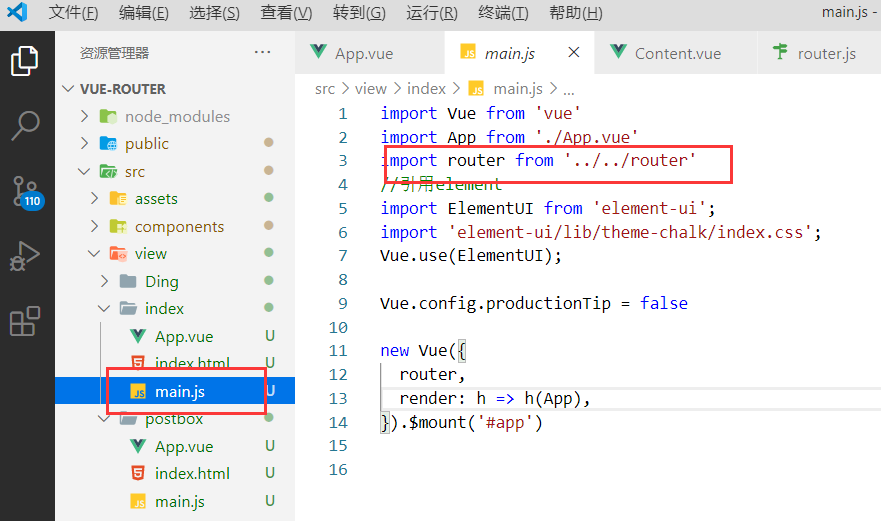Viewport: 881px width, 521px height.
Task: Collapse the index folder
Action: (105, 308)
